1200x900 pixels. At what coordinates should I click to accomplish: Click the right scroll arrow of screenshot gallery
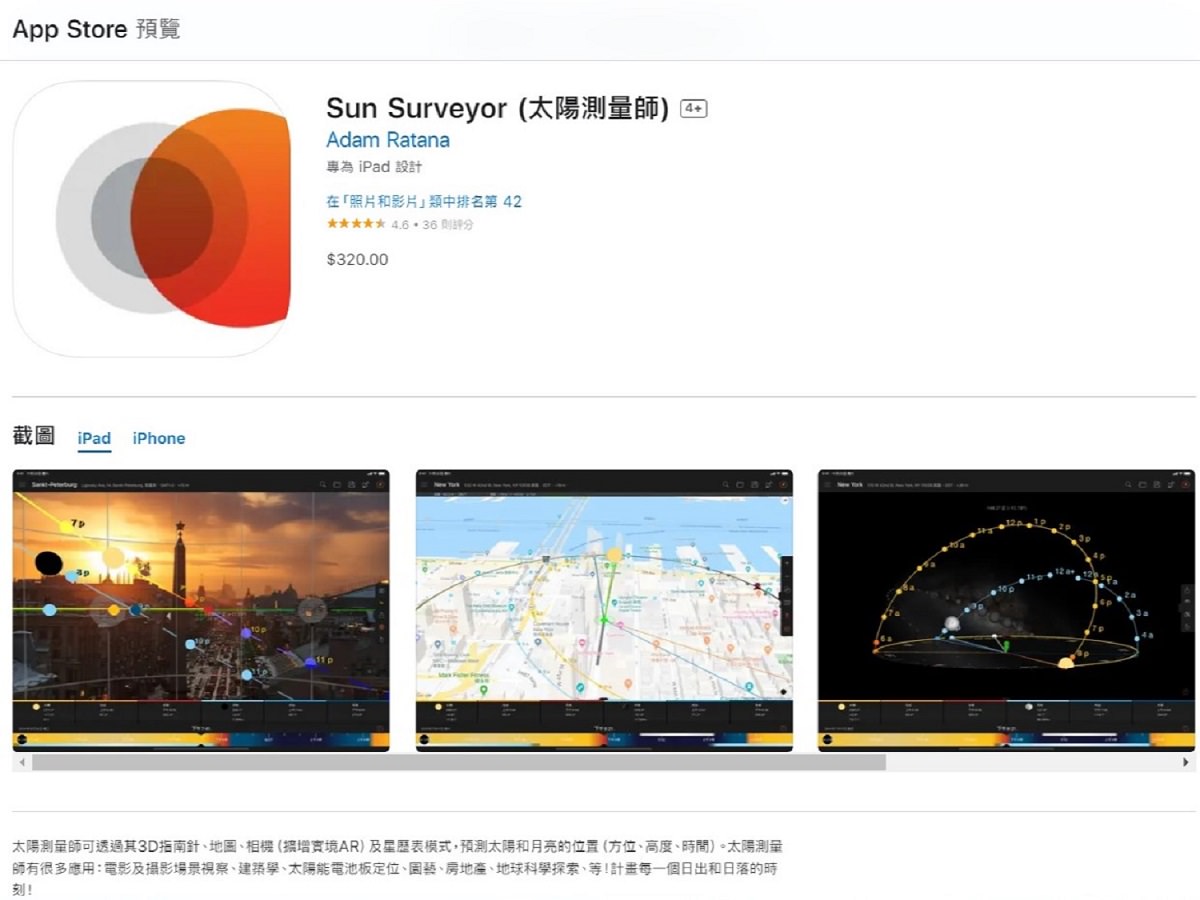pos(1187,762)
